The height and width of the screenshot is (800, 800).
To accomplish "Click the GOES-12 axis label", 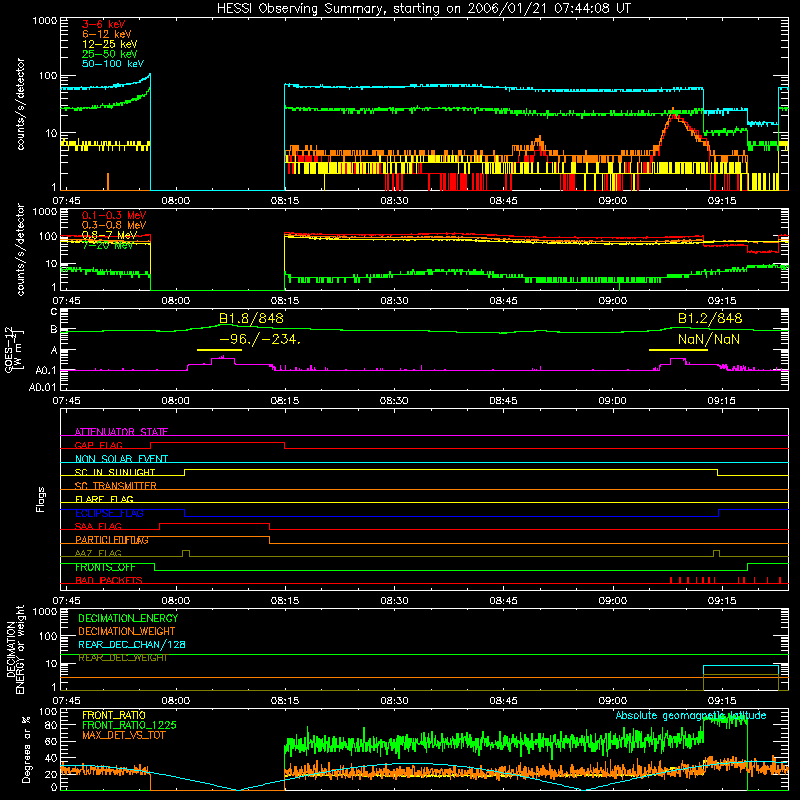I will pos(14,349).
